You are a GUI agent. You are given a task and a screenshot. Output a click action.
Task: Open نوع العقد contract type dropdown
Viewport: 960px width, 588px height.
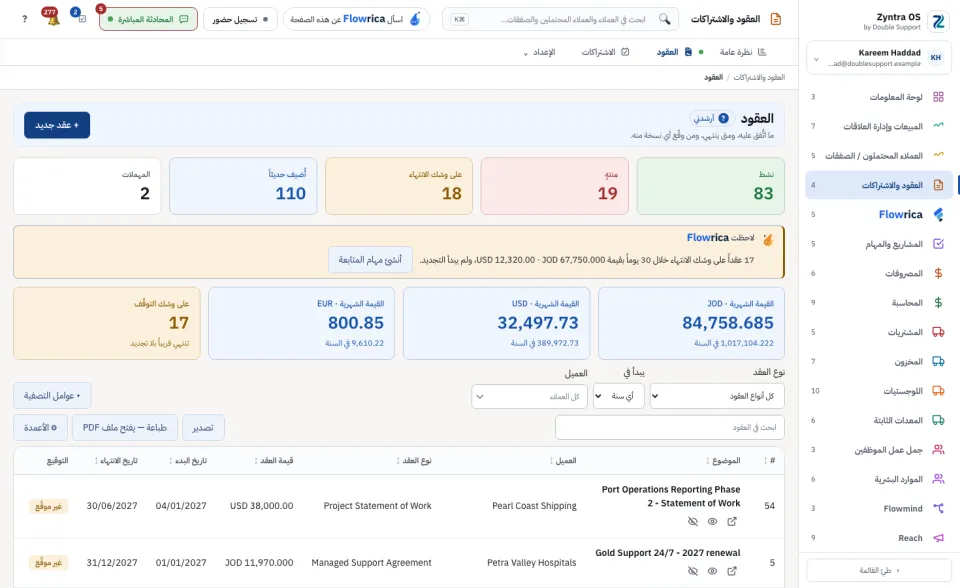coord(717,396)
